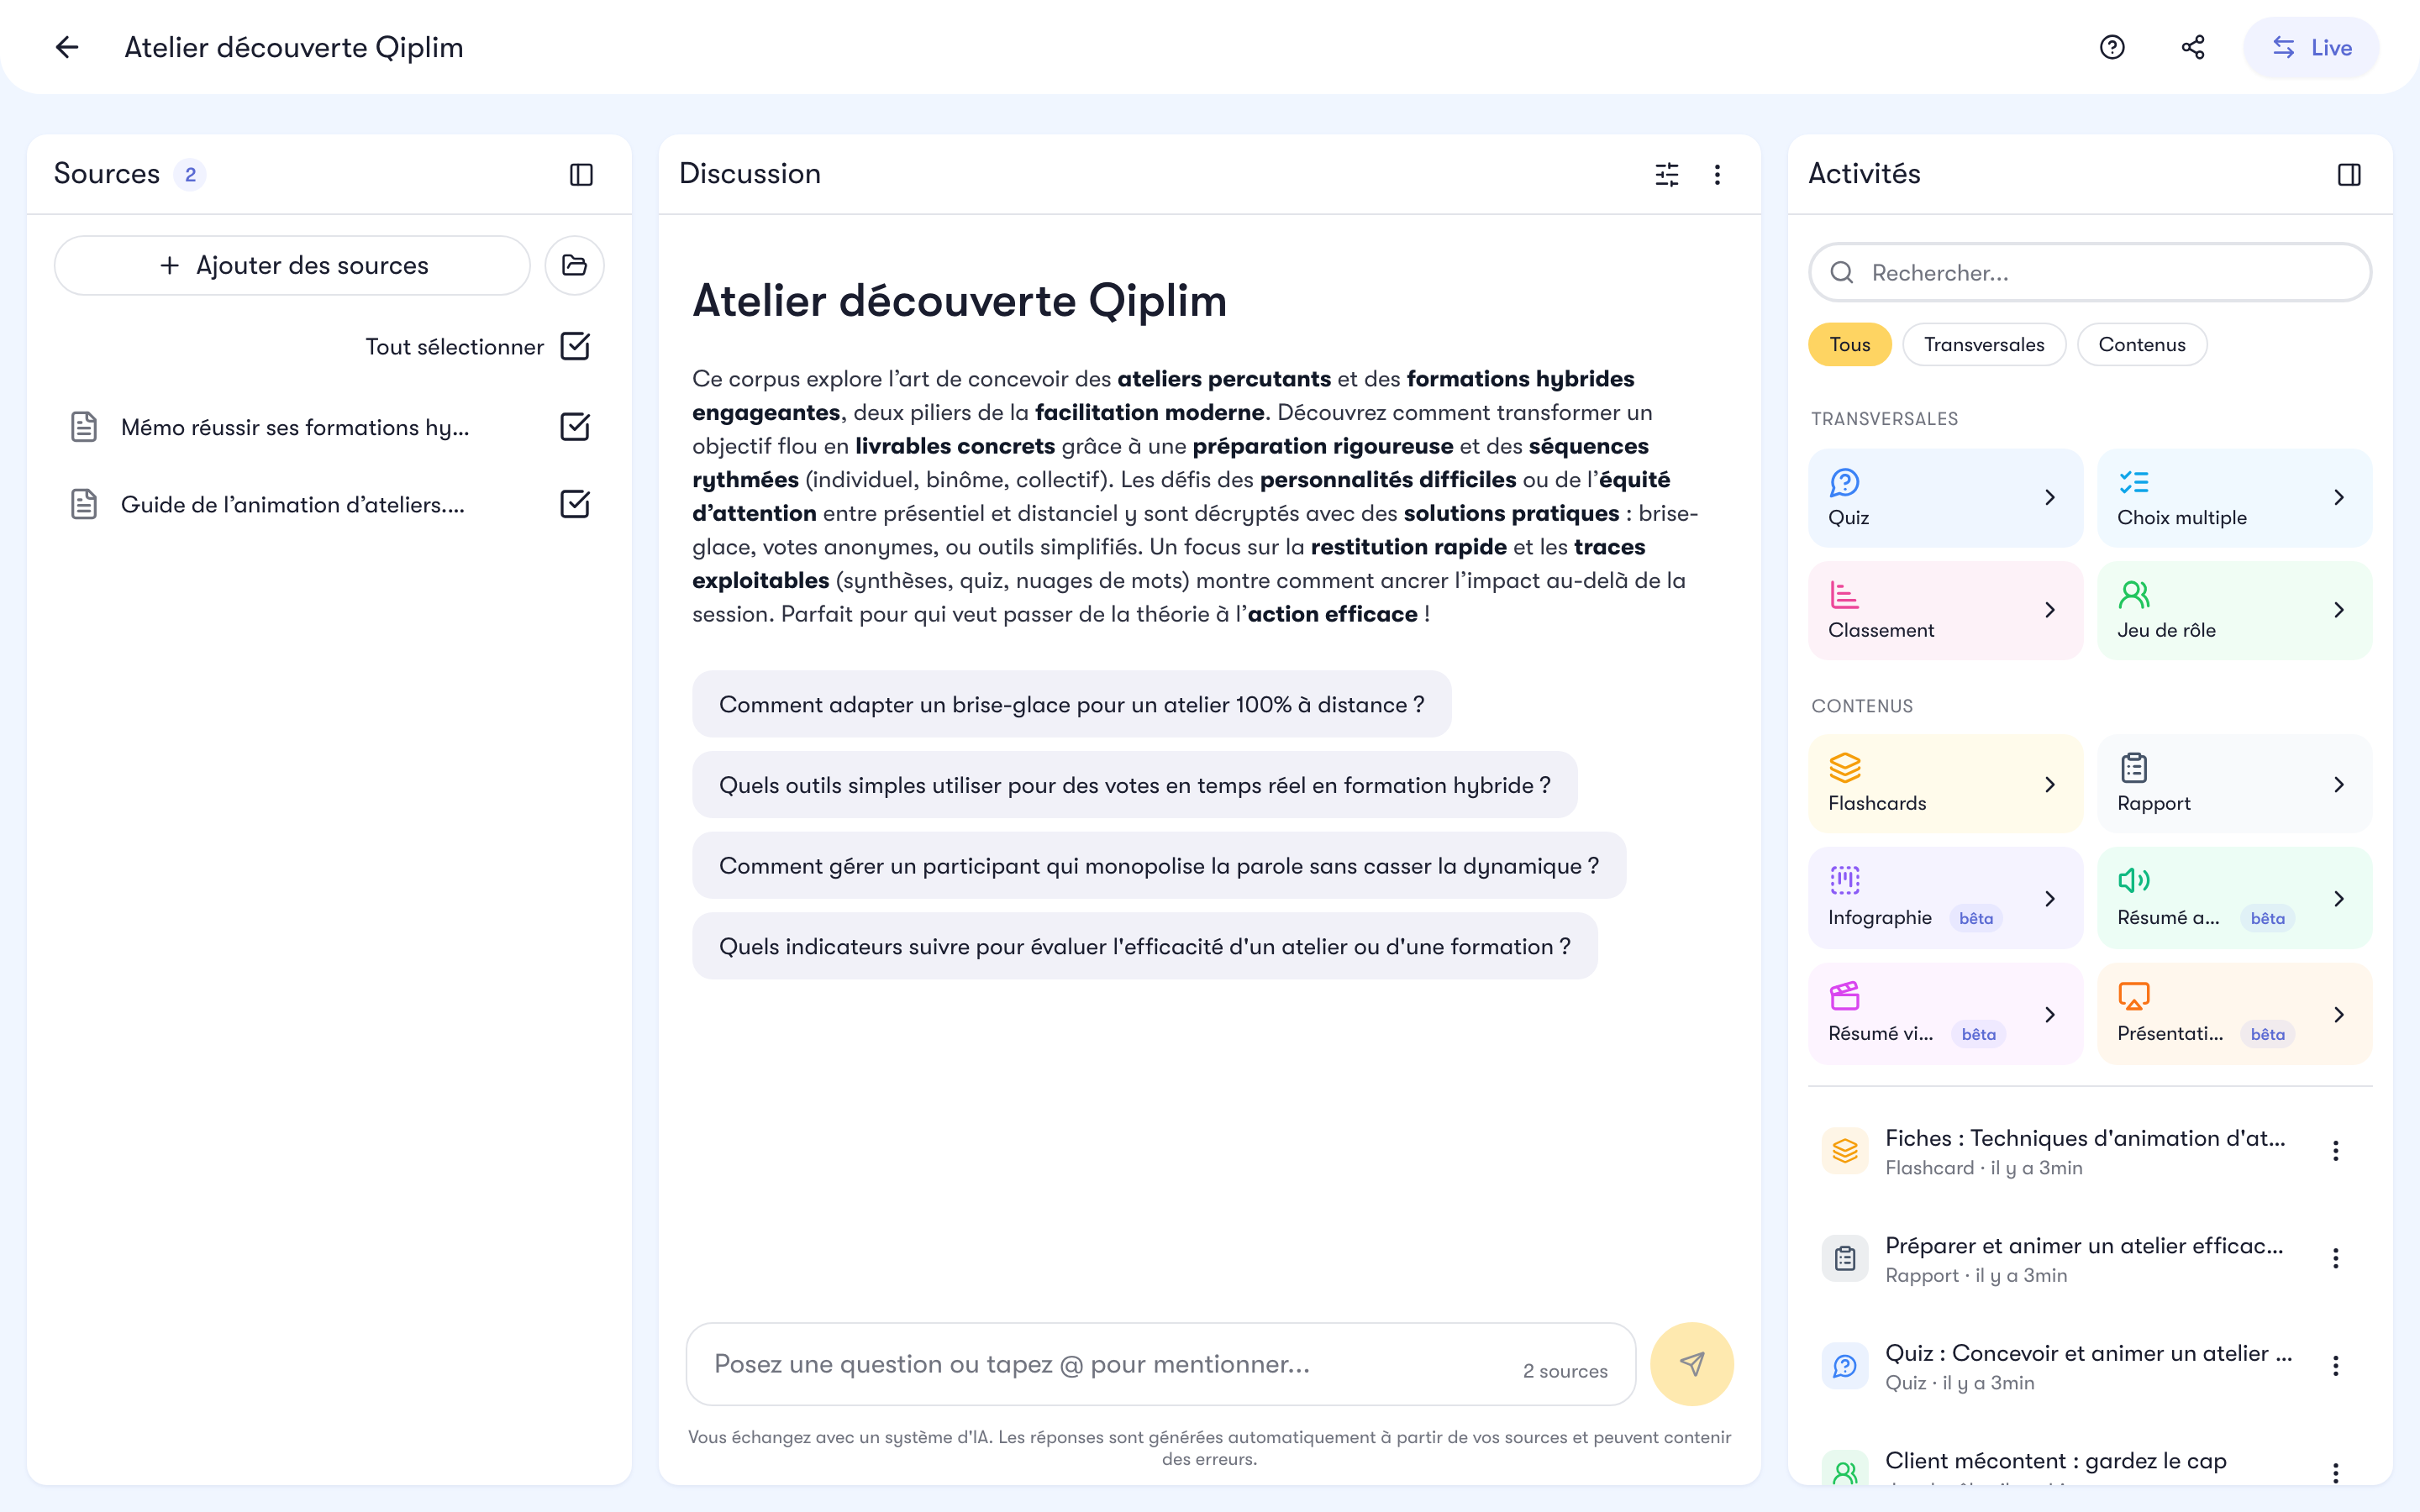Click the Guide de l'animation document icon
2420x1512 pixels.
(x=84, y=504)
